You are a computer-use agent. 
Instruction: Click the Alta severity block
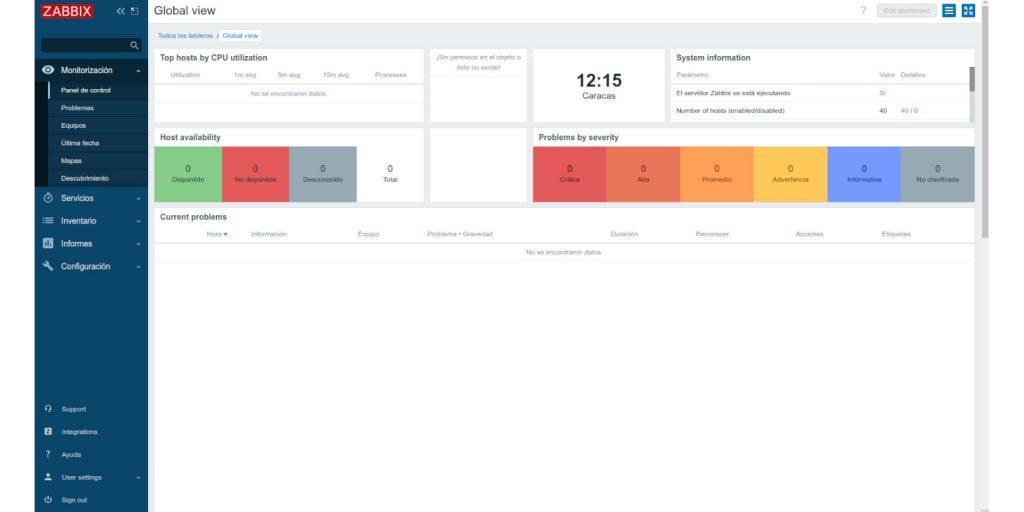pos(643,174)
